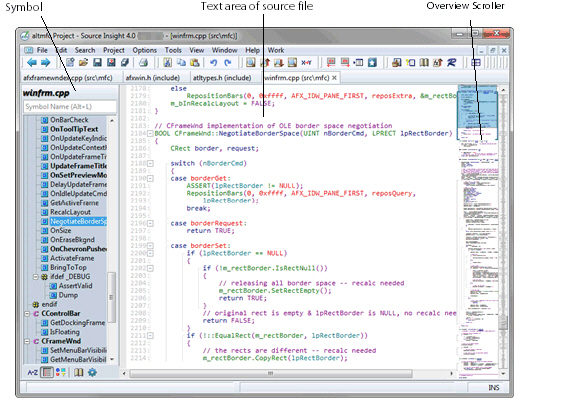Create a new file from the toolbar
This screenshot has width=561, height=406.
tap(70, 63)
